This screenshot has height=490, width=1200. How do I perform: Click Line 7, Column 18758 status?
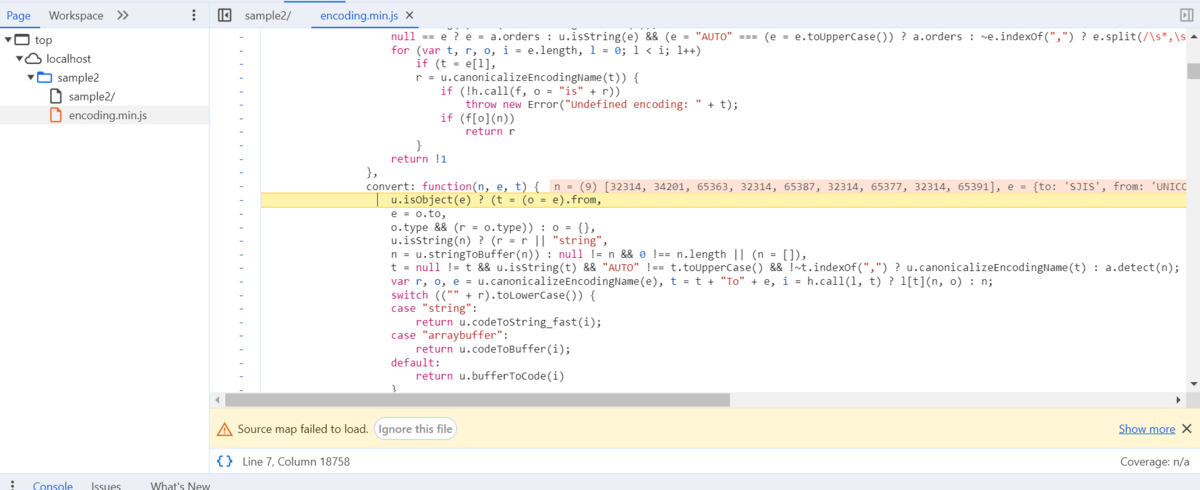click(x=296, y=461)
